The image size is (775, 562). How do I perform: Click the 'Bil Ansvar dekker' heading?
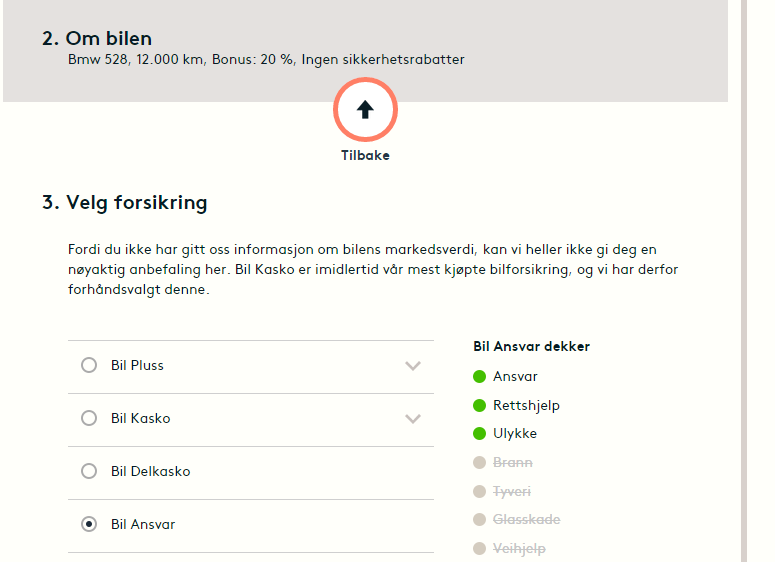pyautogui.click(x=531, y=347)
